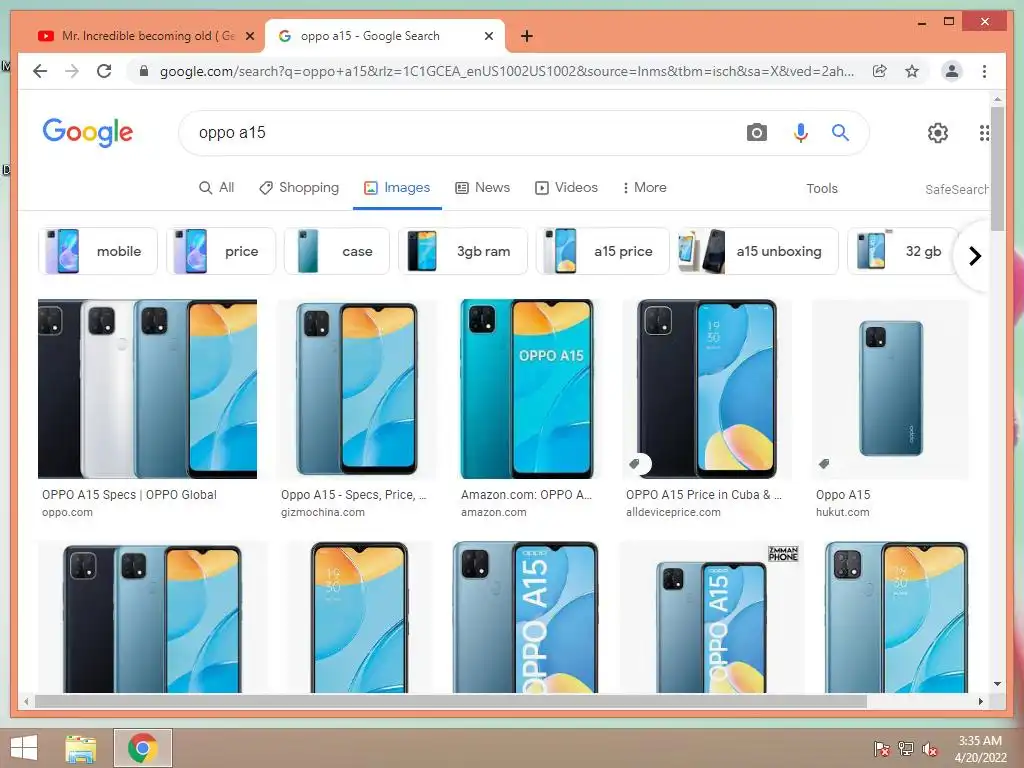Click the Chrome taskbar icon
The width and height of the screenshot is (1024, 768).
tap(142, 748)
